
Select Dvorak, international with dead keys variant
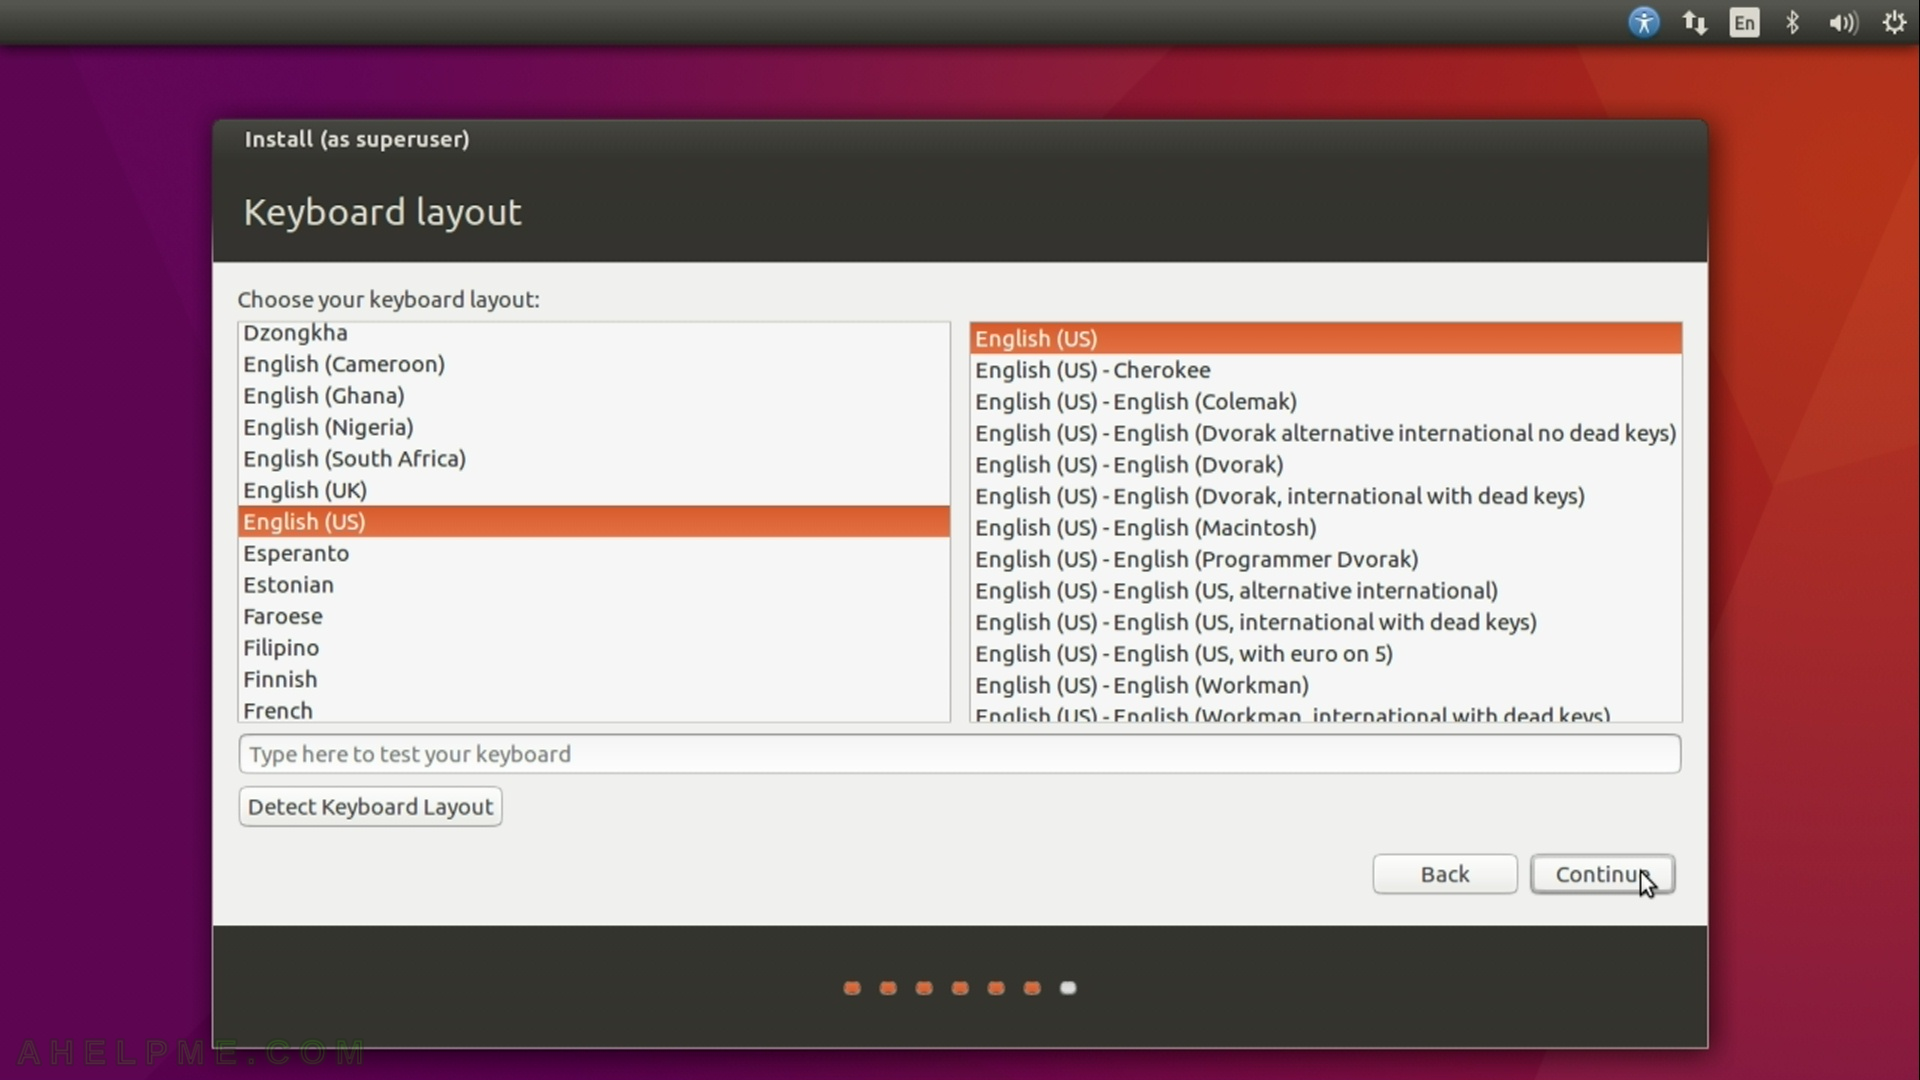pos(1326,496)
